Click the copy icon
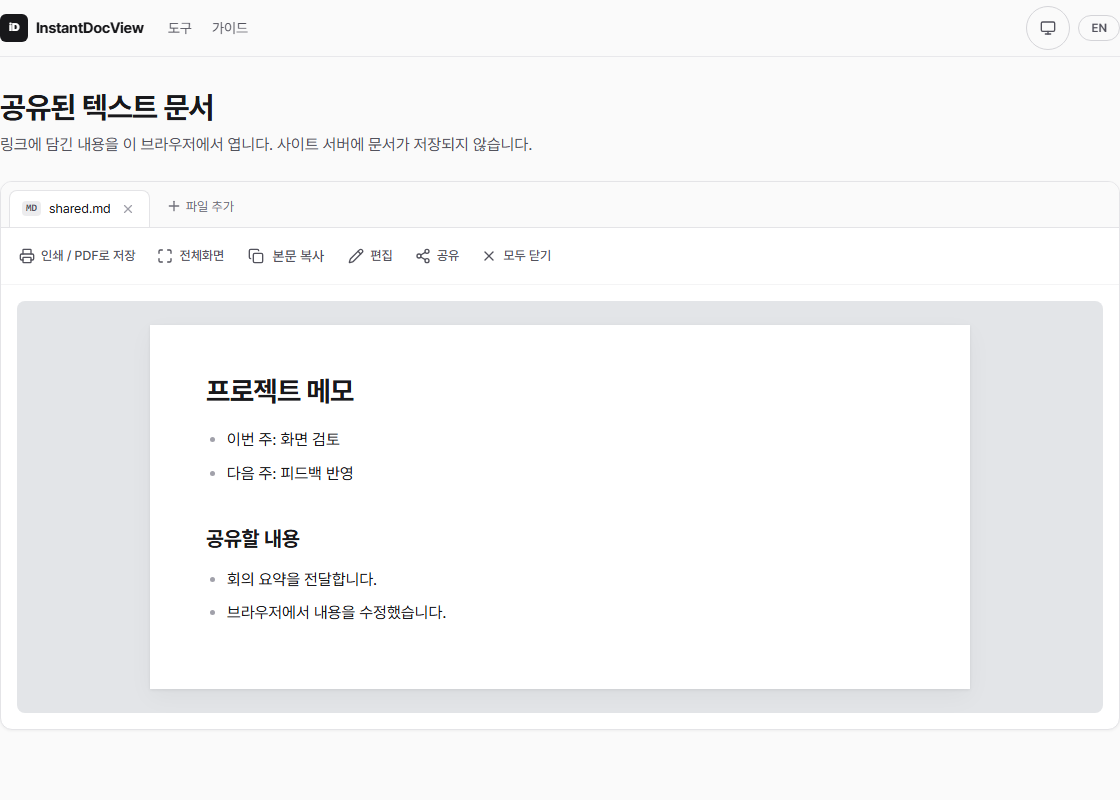The height and width of the screenshot is (800, 1120). 256,256
